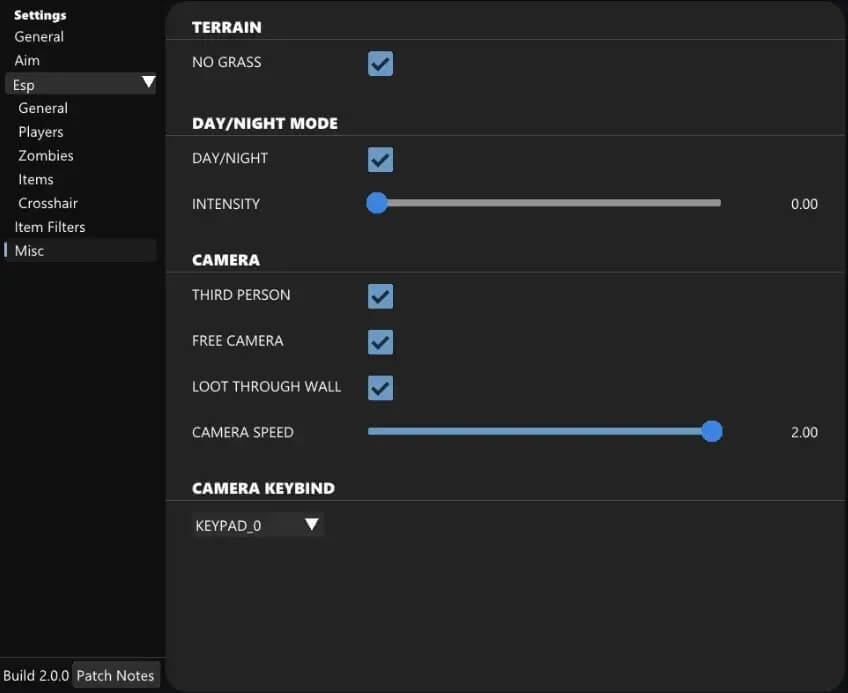Open the Patch Notes button

[x=116, y=675]
